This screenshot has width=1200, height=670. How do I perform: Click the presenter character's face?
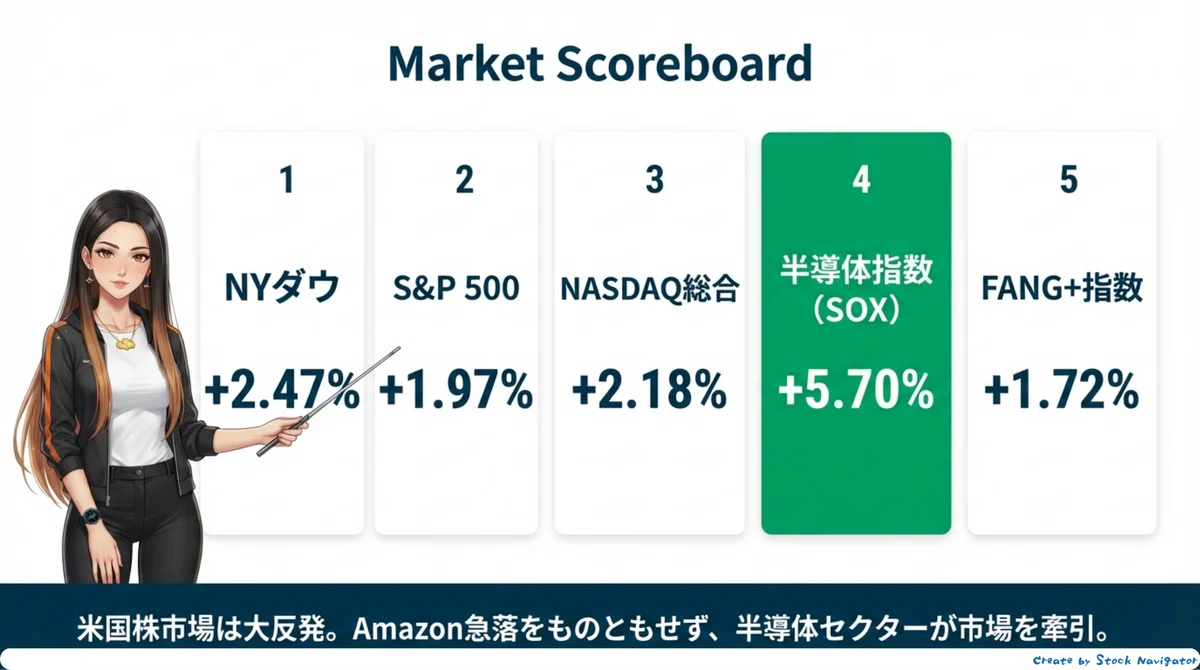pos(119,262)
